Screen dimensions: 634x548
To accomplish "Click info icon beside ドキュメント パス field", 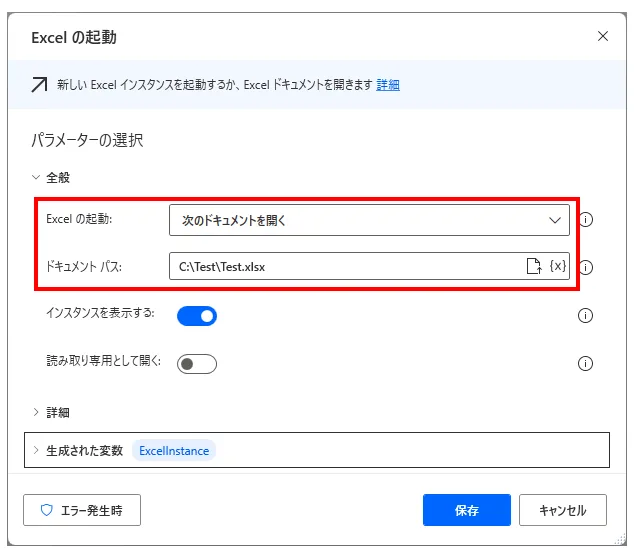I will pos(586,267).
